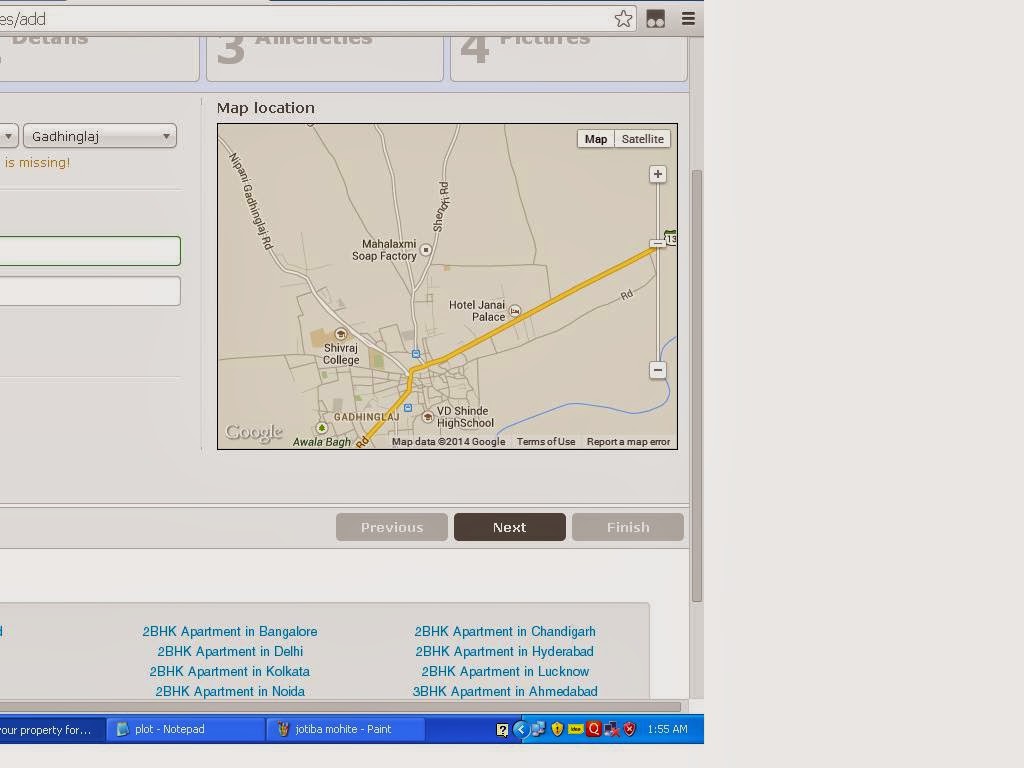Screen dimensions: 1024x768
Task: Bookmark this page with the star icon
Action: click(x=623, y=19)
